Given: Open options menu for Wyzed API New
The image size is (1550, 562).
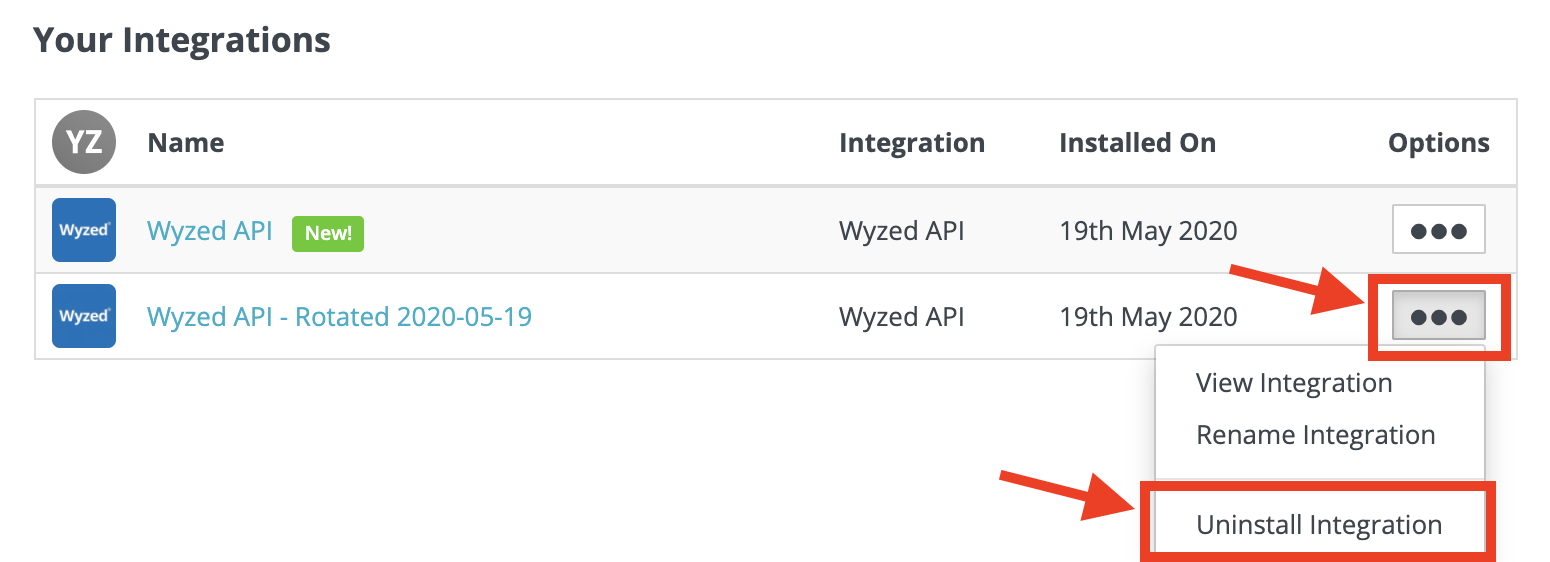Looking at the screenshot, I should tap(1438, 230).
